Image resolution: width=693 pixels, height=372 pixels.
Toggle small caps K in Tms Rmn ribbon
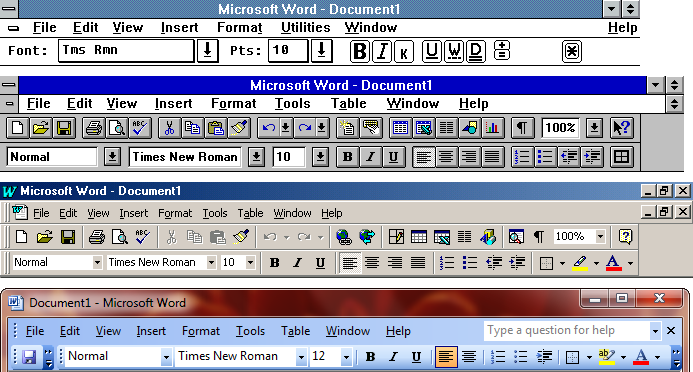(404, 51)
